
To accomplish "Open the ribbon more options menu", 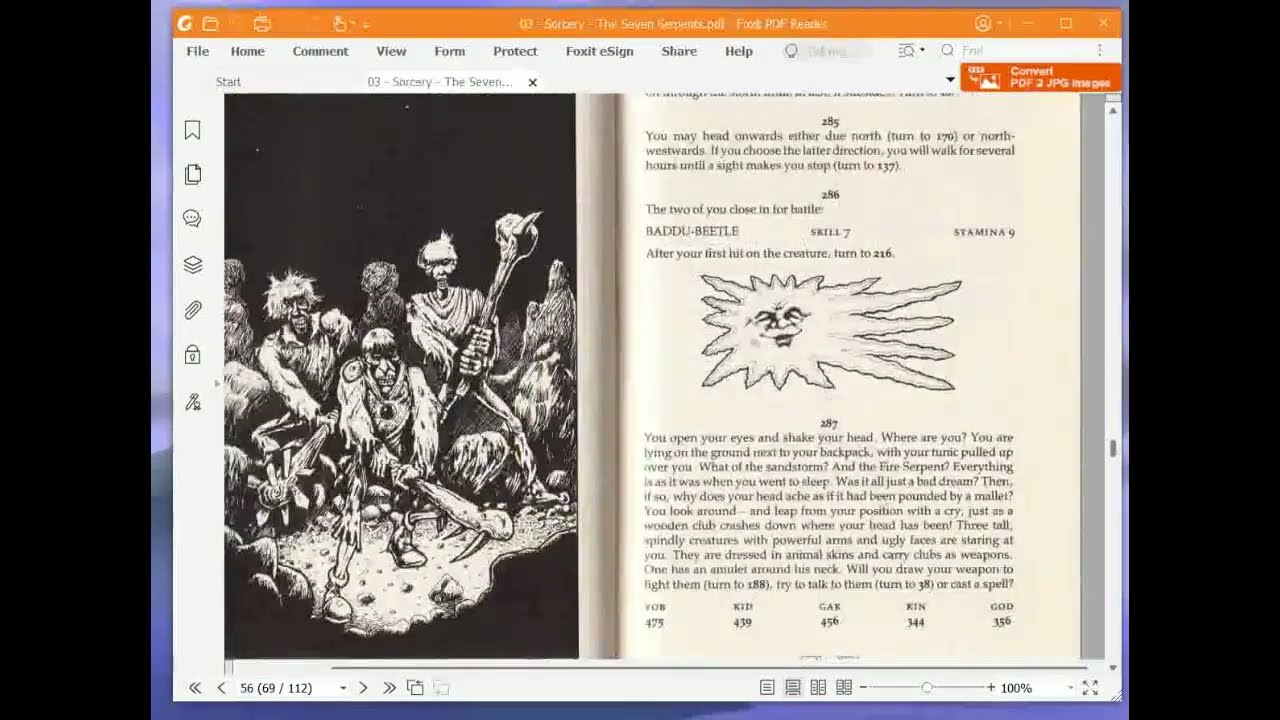I will pos(1100,50).
